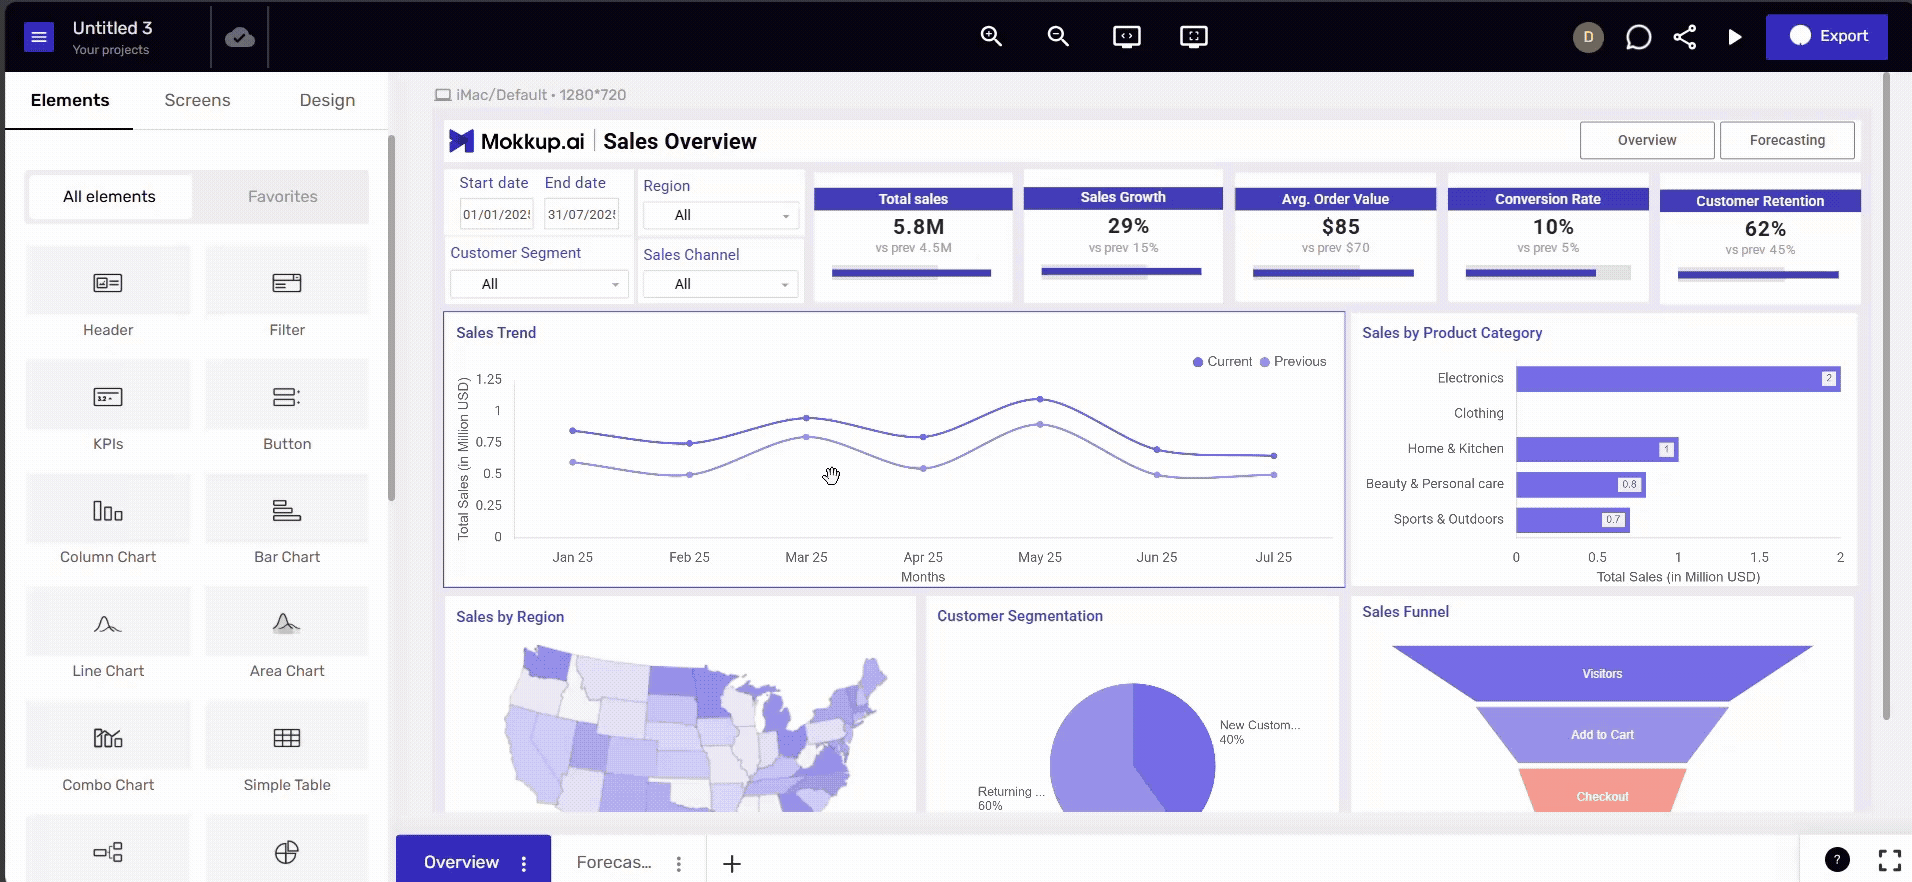Click the Mokkup.ai logo
This screenshot has height=882, width=1912.
pyautogui.click(x=517, y=141)
